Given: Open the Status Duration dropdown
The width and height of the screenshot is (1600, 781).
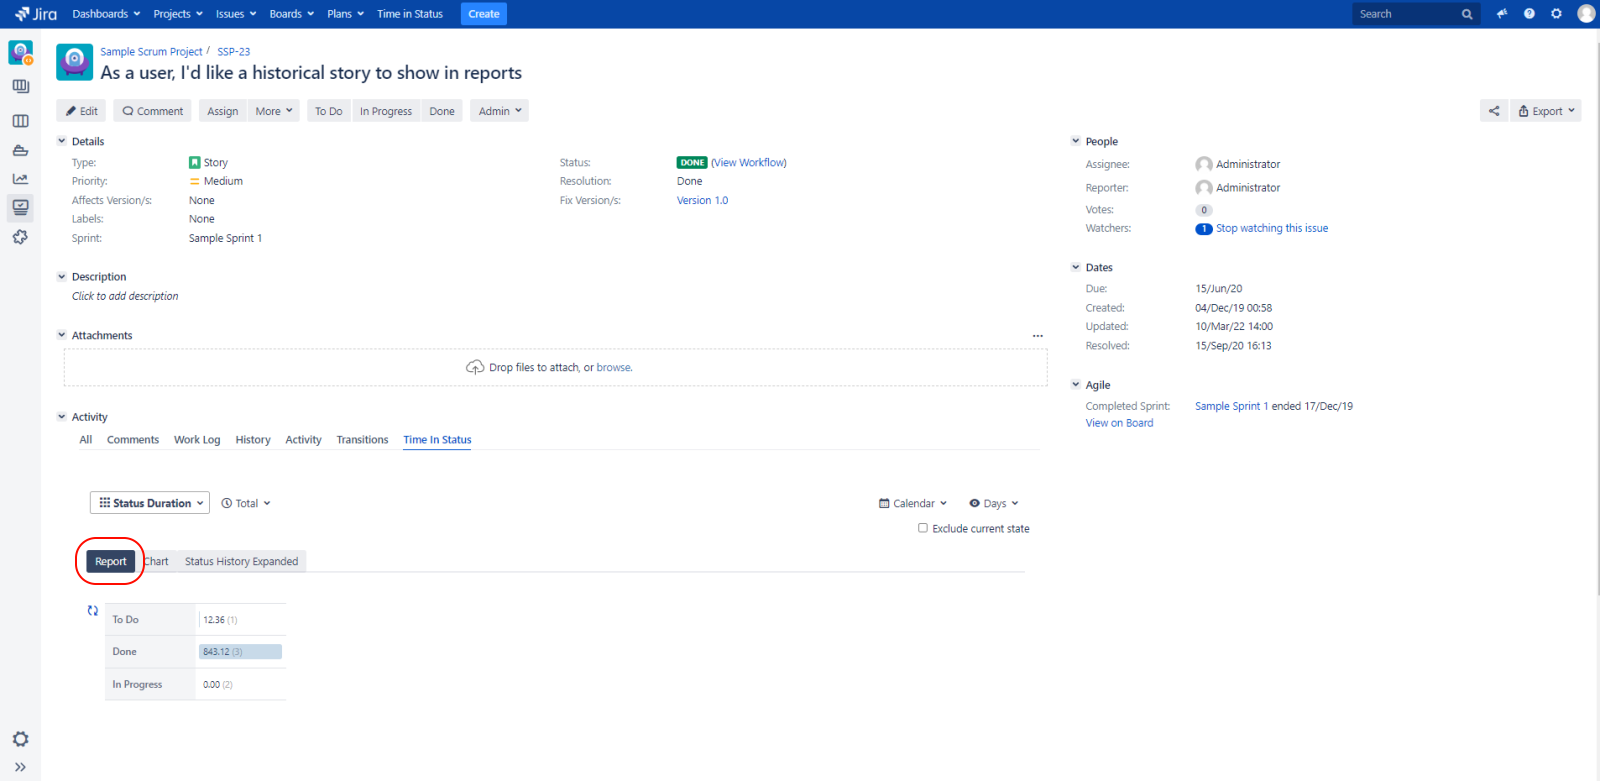Looking at the screenshot, I should [x=150, y=503].
